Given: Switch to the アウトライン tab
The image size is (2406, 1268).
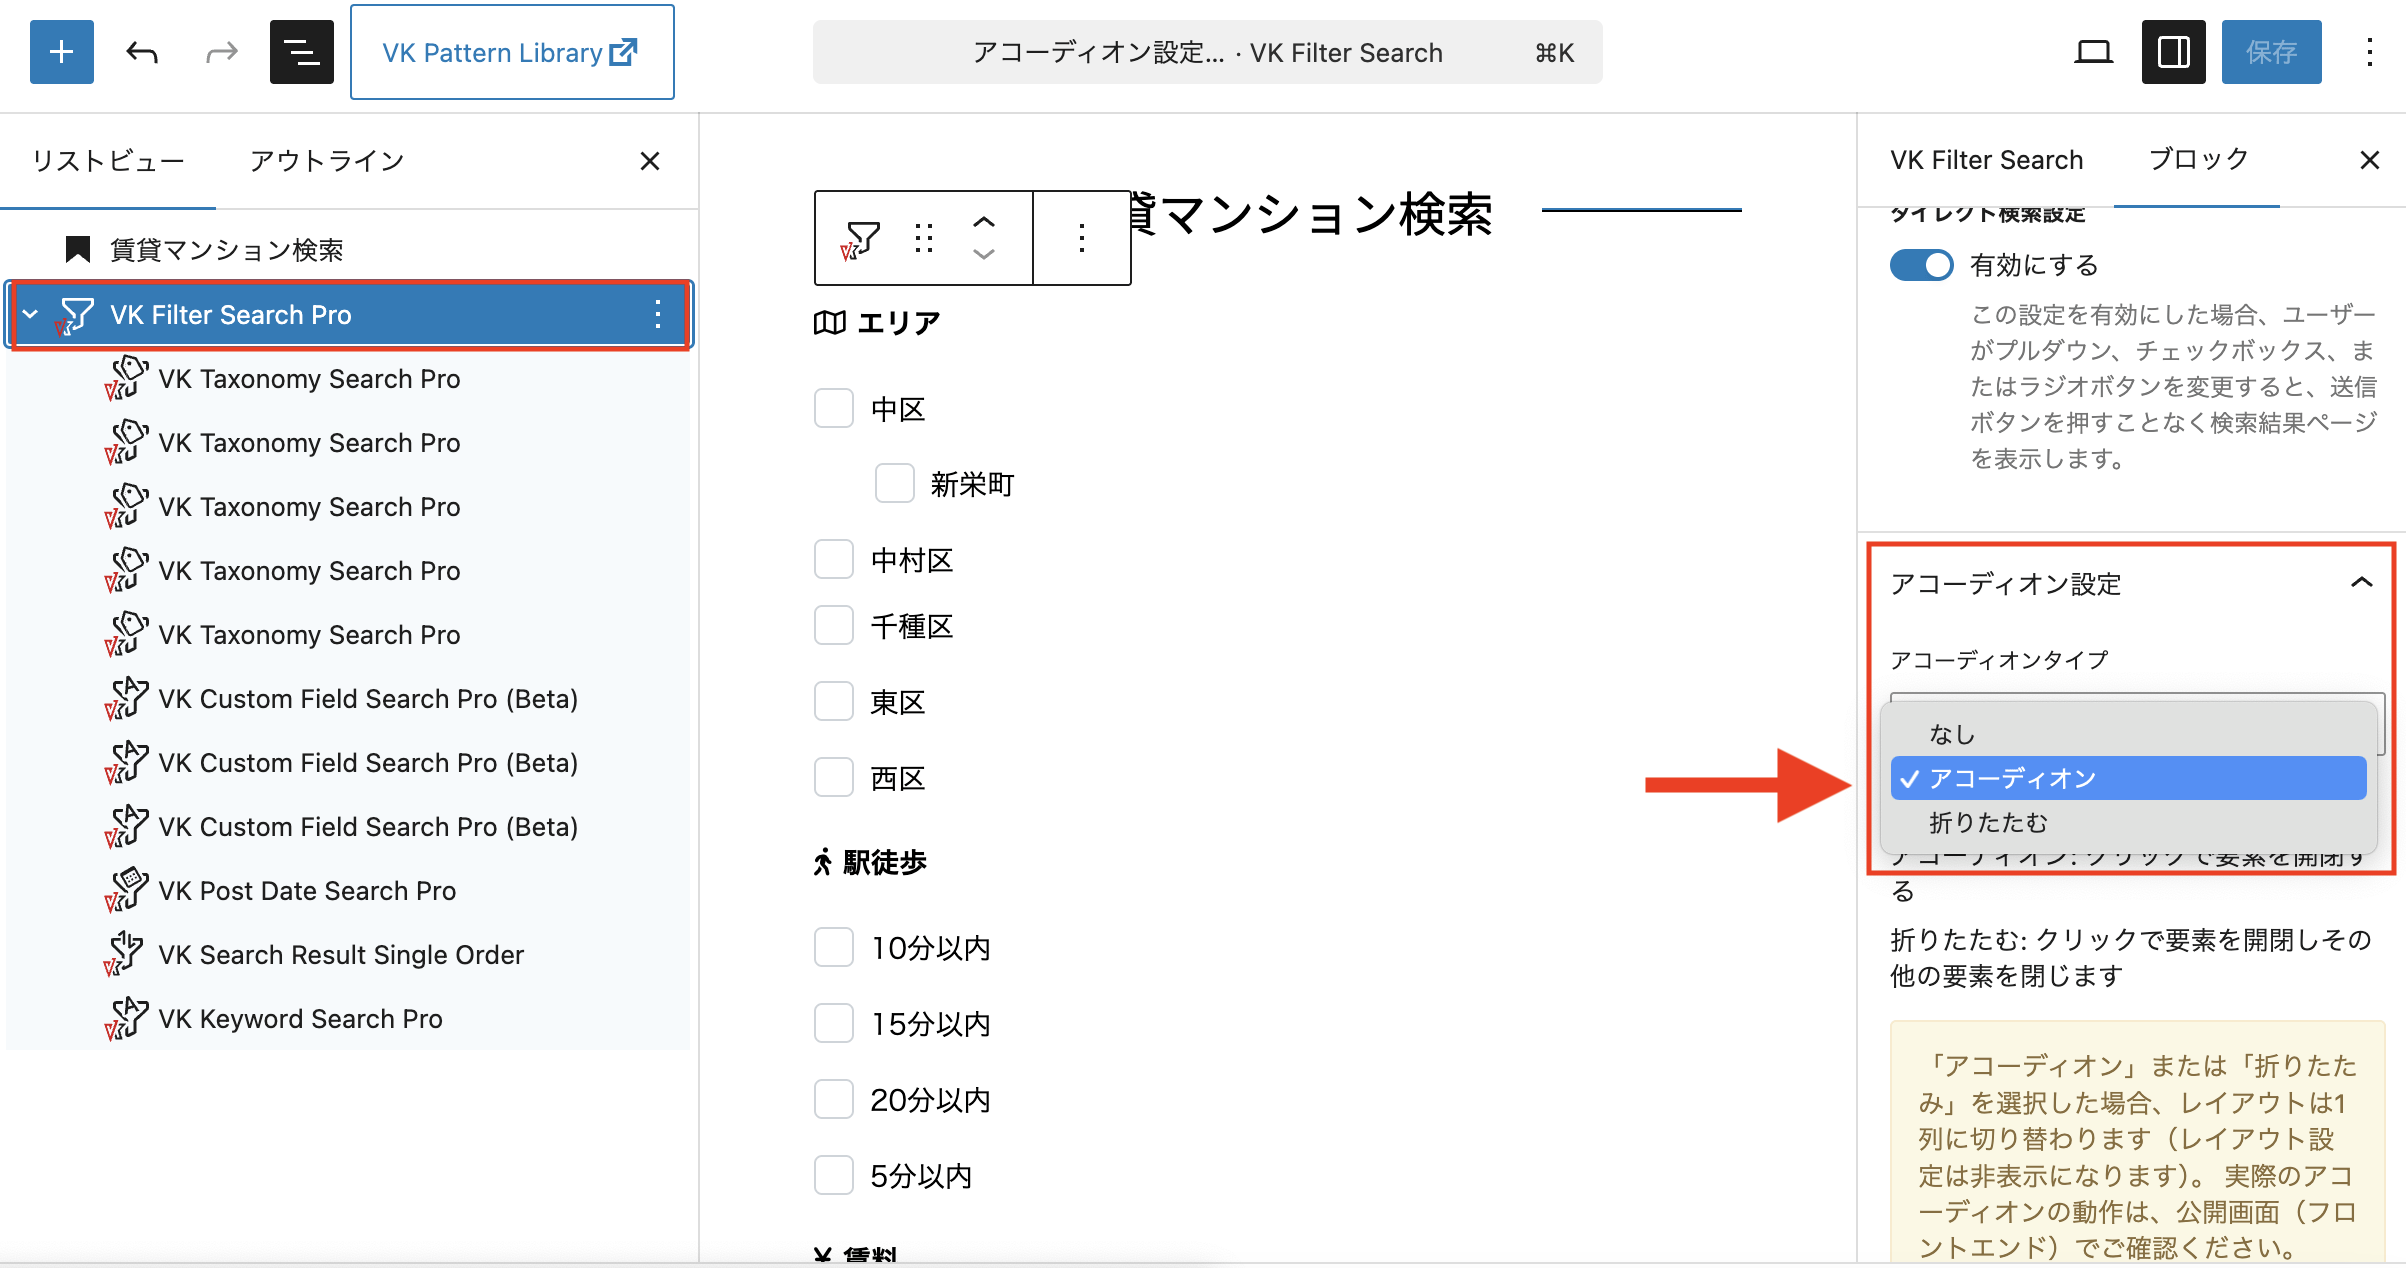Looking at the screenshot, I should pyautogui.click(x=326, y=160).
